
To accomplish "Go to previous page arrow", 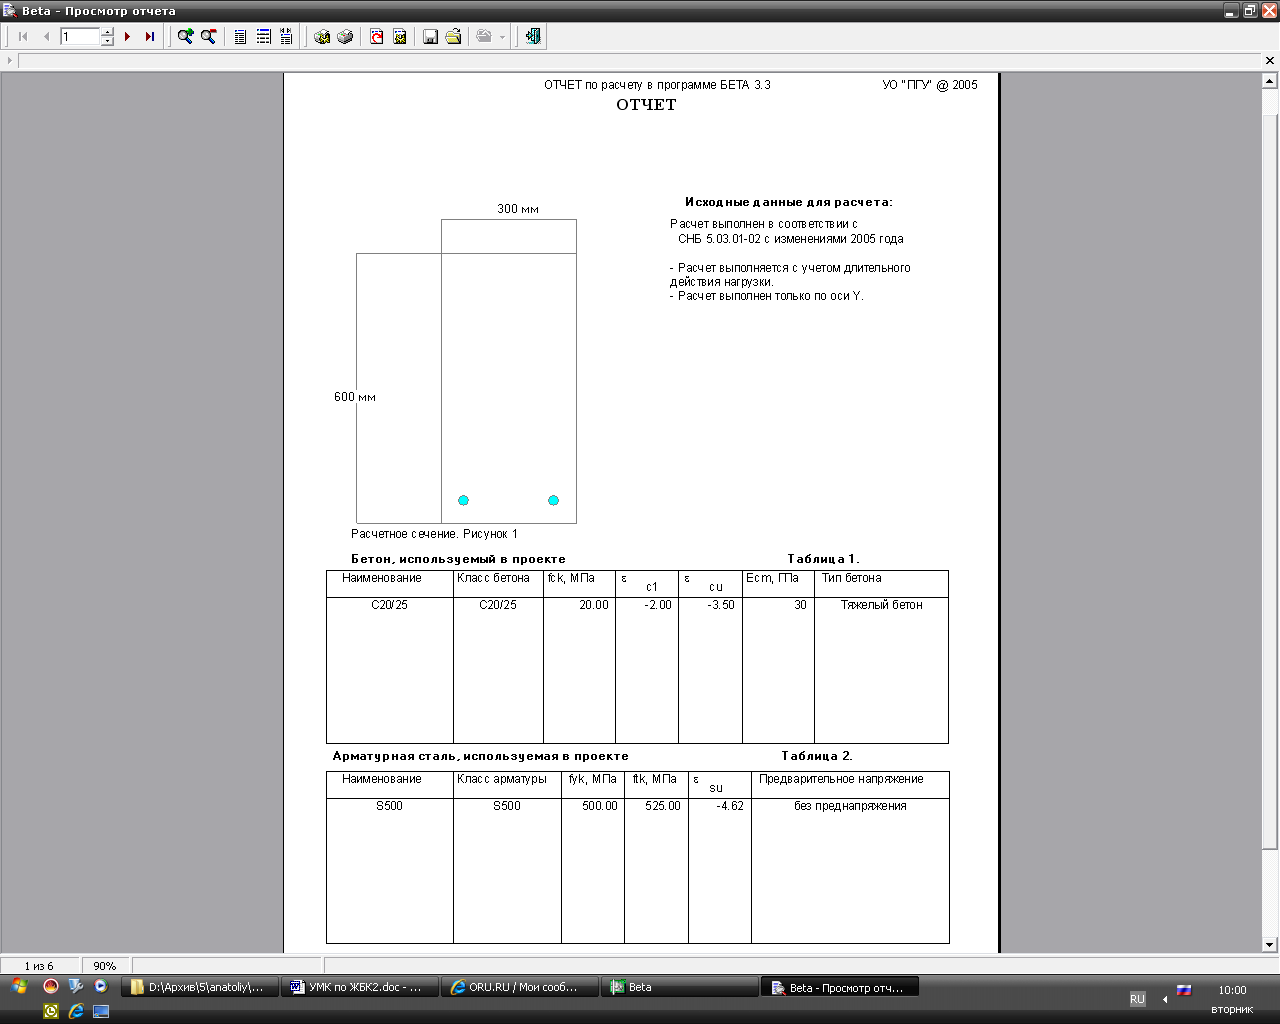I will pyautogui.click(x=45, y=37).
